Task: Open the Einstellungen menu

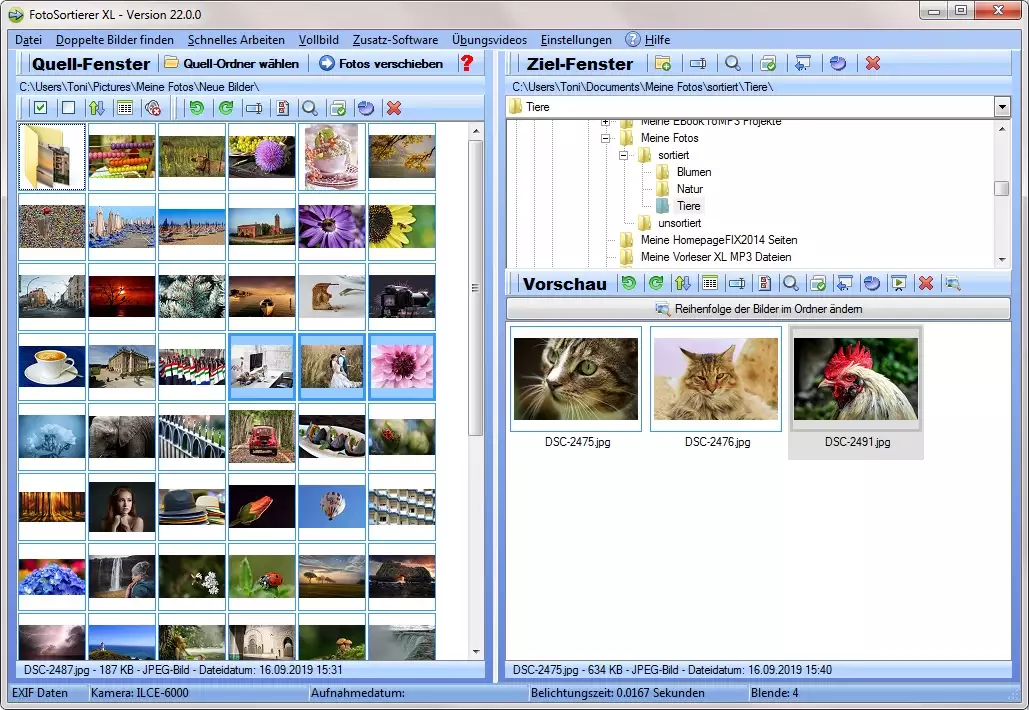Action: point(576,40)
